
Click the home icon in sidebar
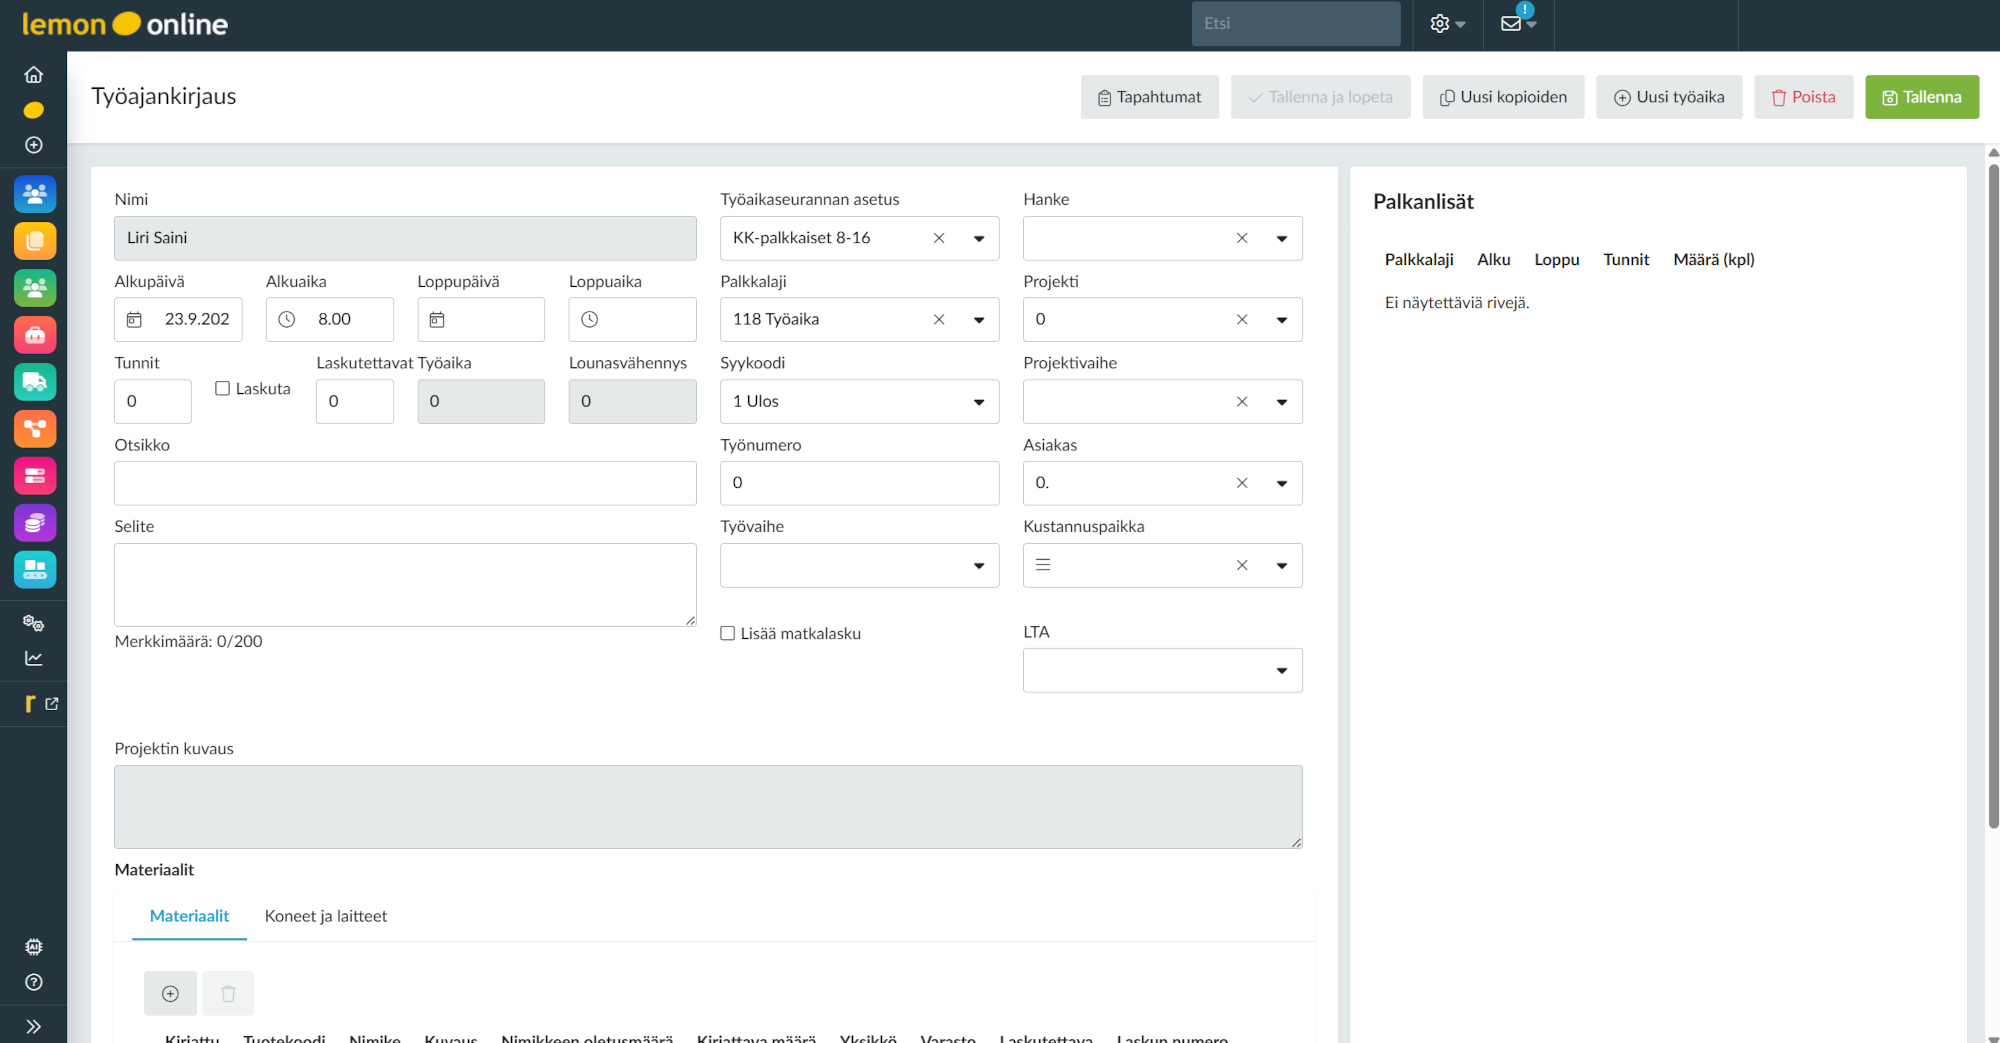[33, 75]
